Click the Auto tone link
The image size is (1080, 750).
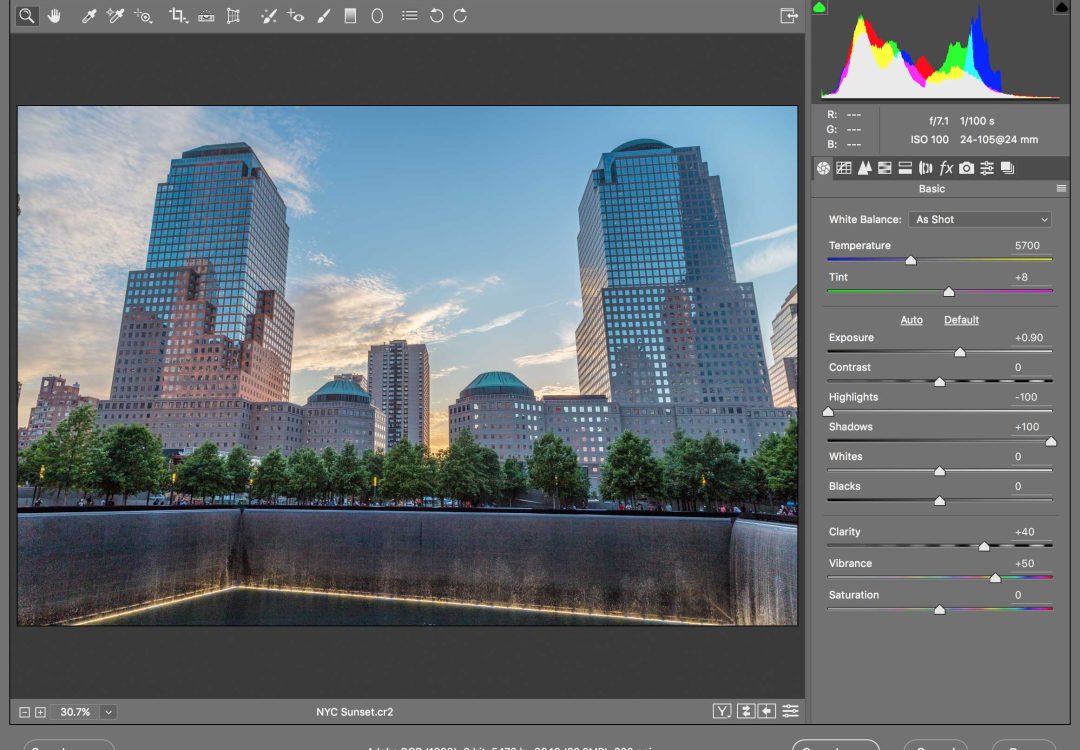pyautogui.click(x=911, y=320)
